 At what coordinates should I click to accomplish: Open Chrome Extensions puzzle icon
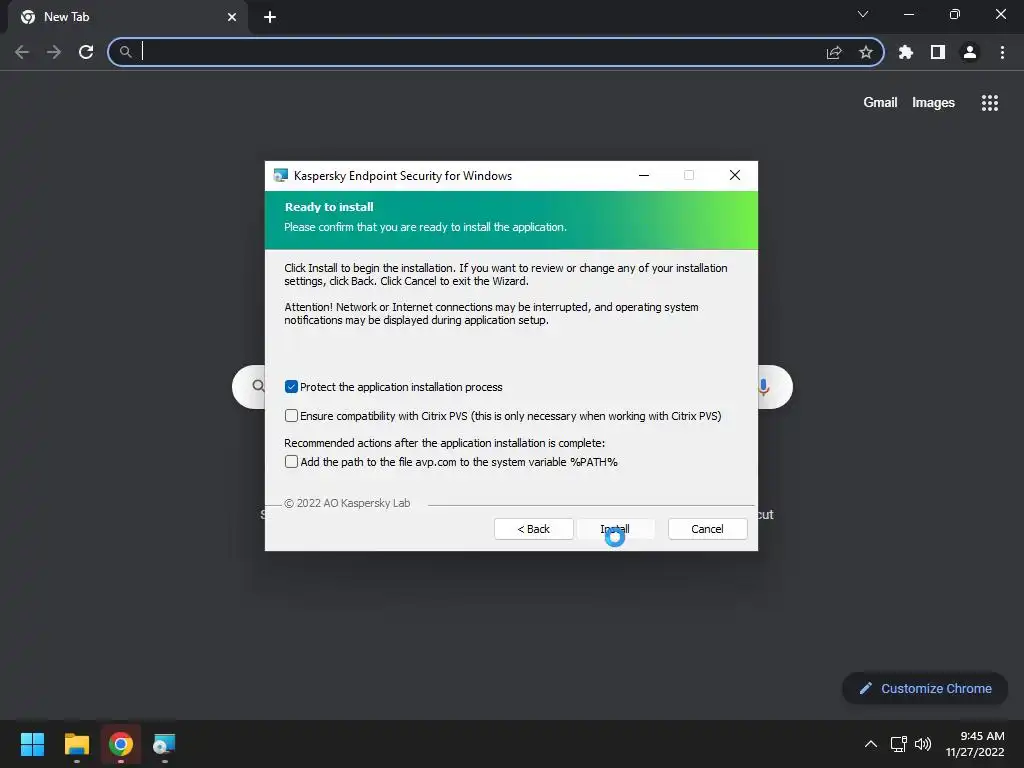(905, 52)
